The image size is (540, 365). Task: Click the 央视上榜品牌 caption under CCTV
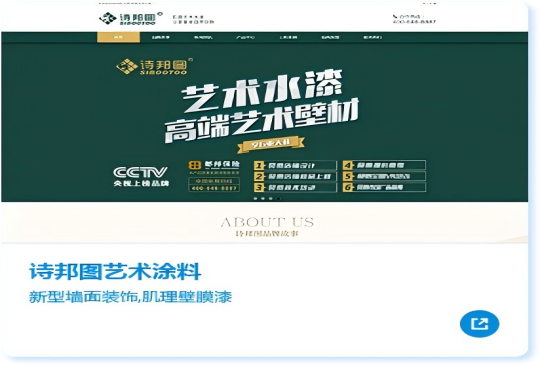pos(141,184)
